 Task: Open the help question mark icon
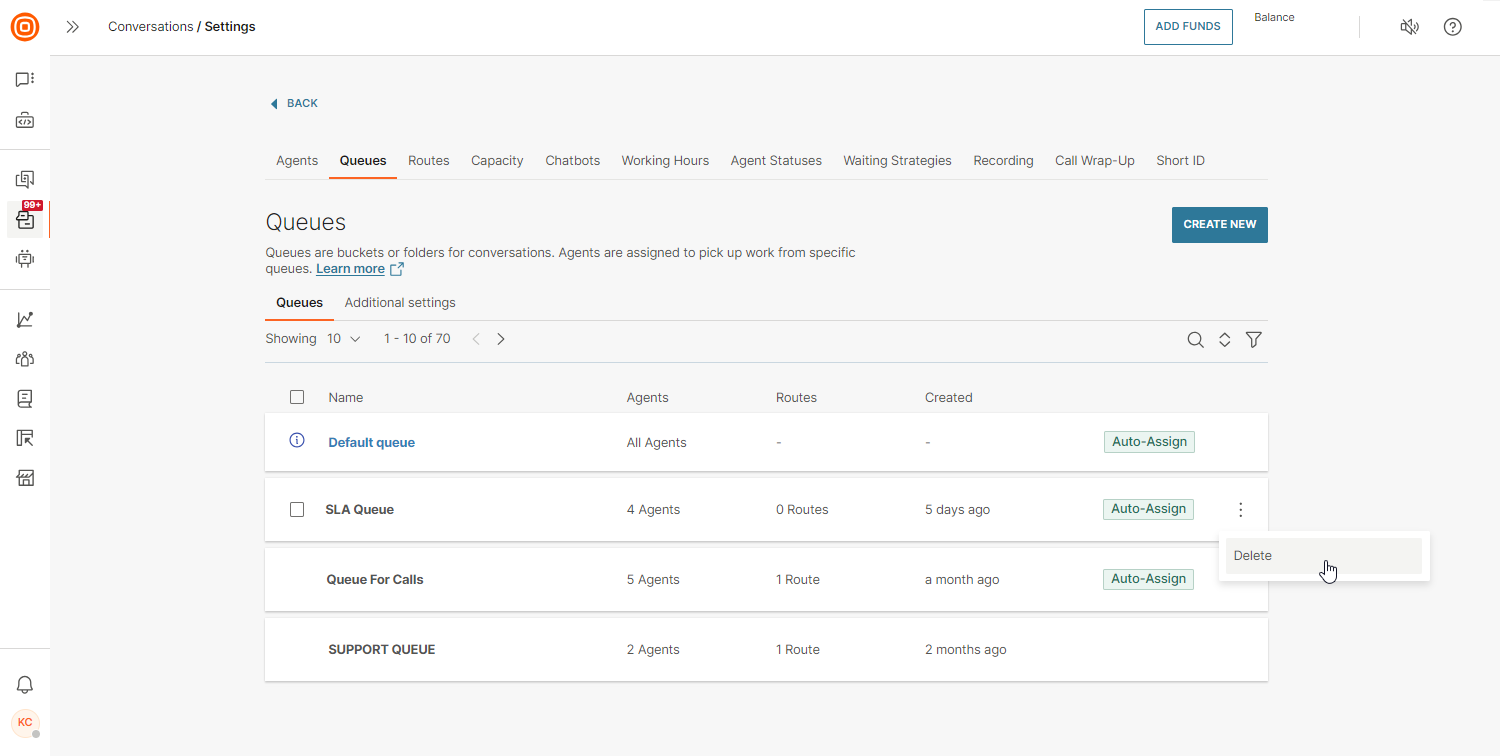click(1453, 27)
